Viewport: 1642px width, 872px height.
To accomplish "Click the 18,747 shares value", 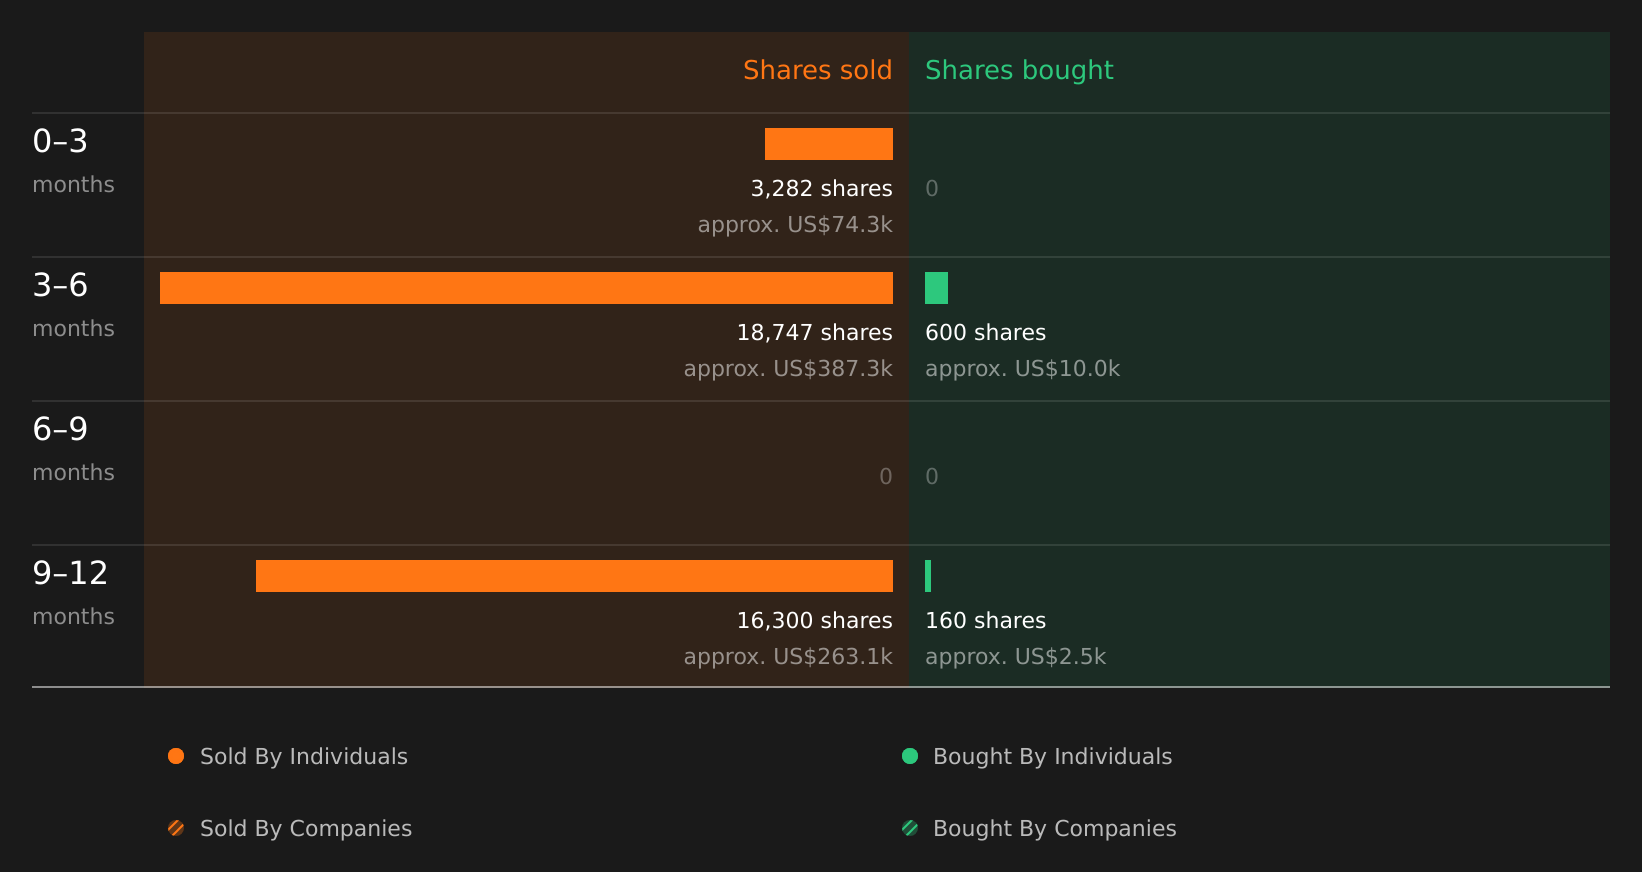I will [814, 333].
